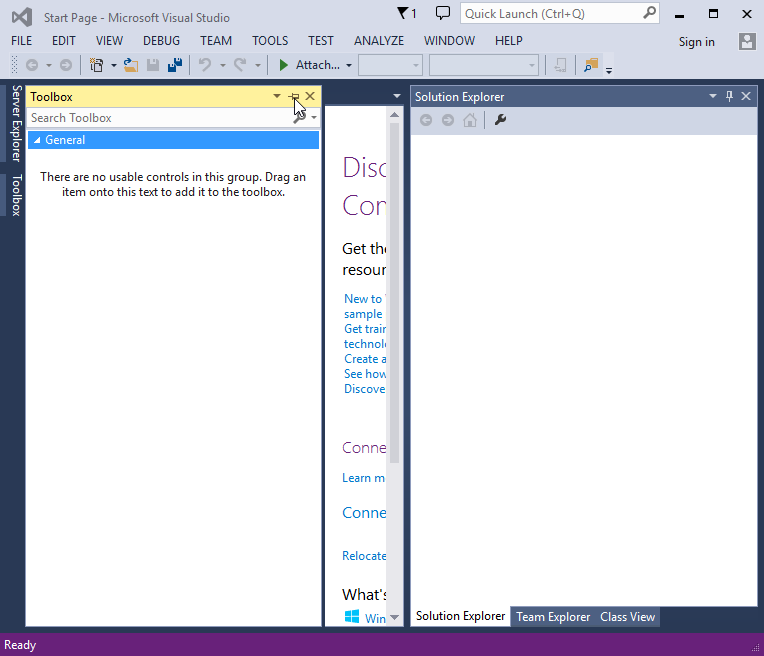
Task: Open the HELP menu
Action: (509, 41)
